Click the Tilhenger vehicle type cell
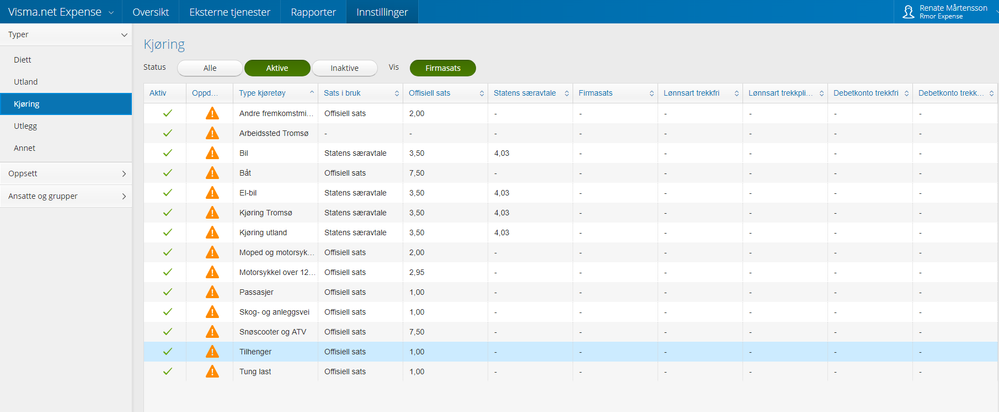Viewport: 999px width, 412px height. [275, 352]
